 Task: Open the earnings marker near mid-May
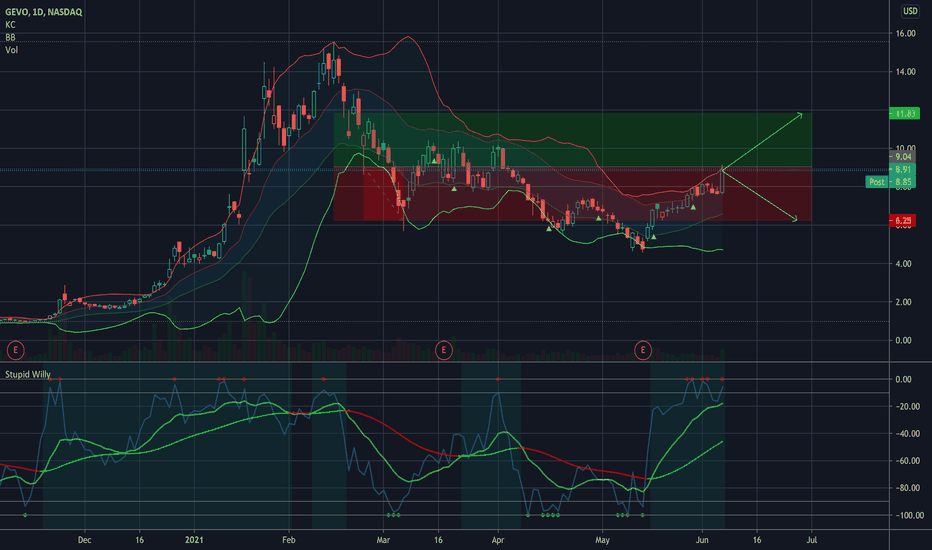[x=643, y=350]
